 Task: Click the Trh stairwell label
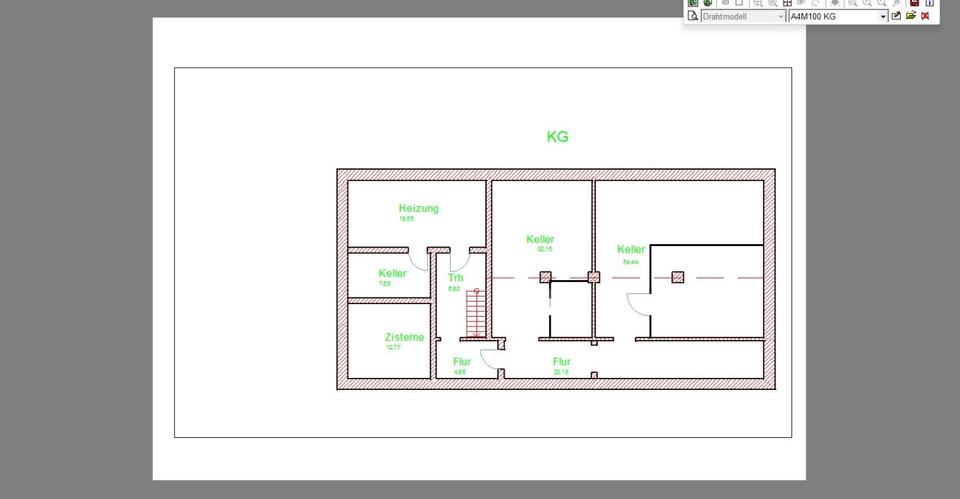455,278
